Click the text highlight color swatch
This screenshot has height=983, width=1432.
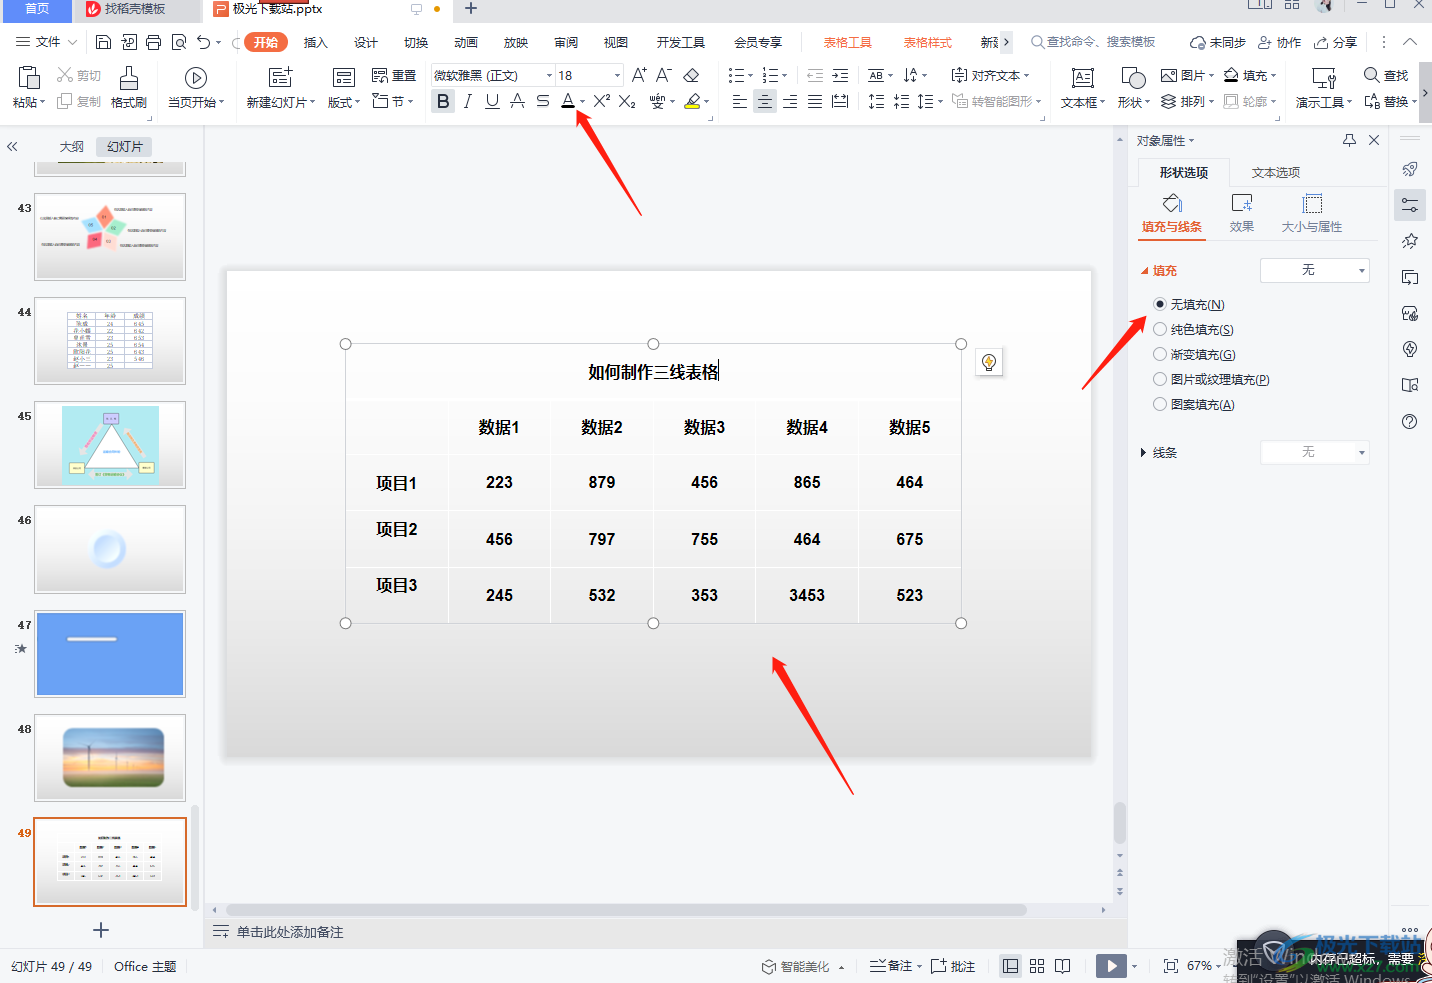pyautogui.click(x=692, y=102)
